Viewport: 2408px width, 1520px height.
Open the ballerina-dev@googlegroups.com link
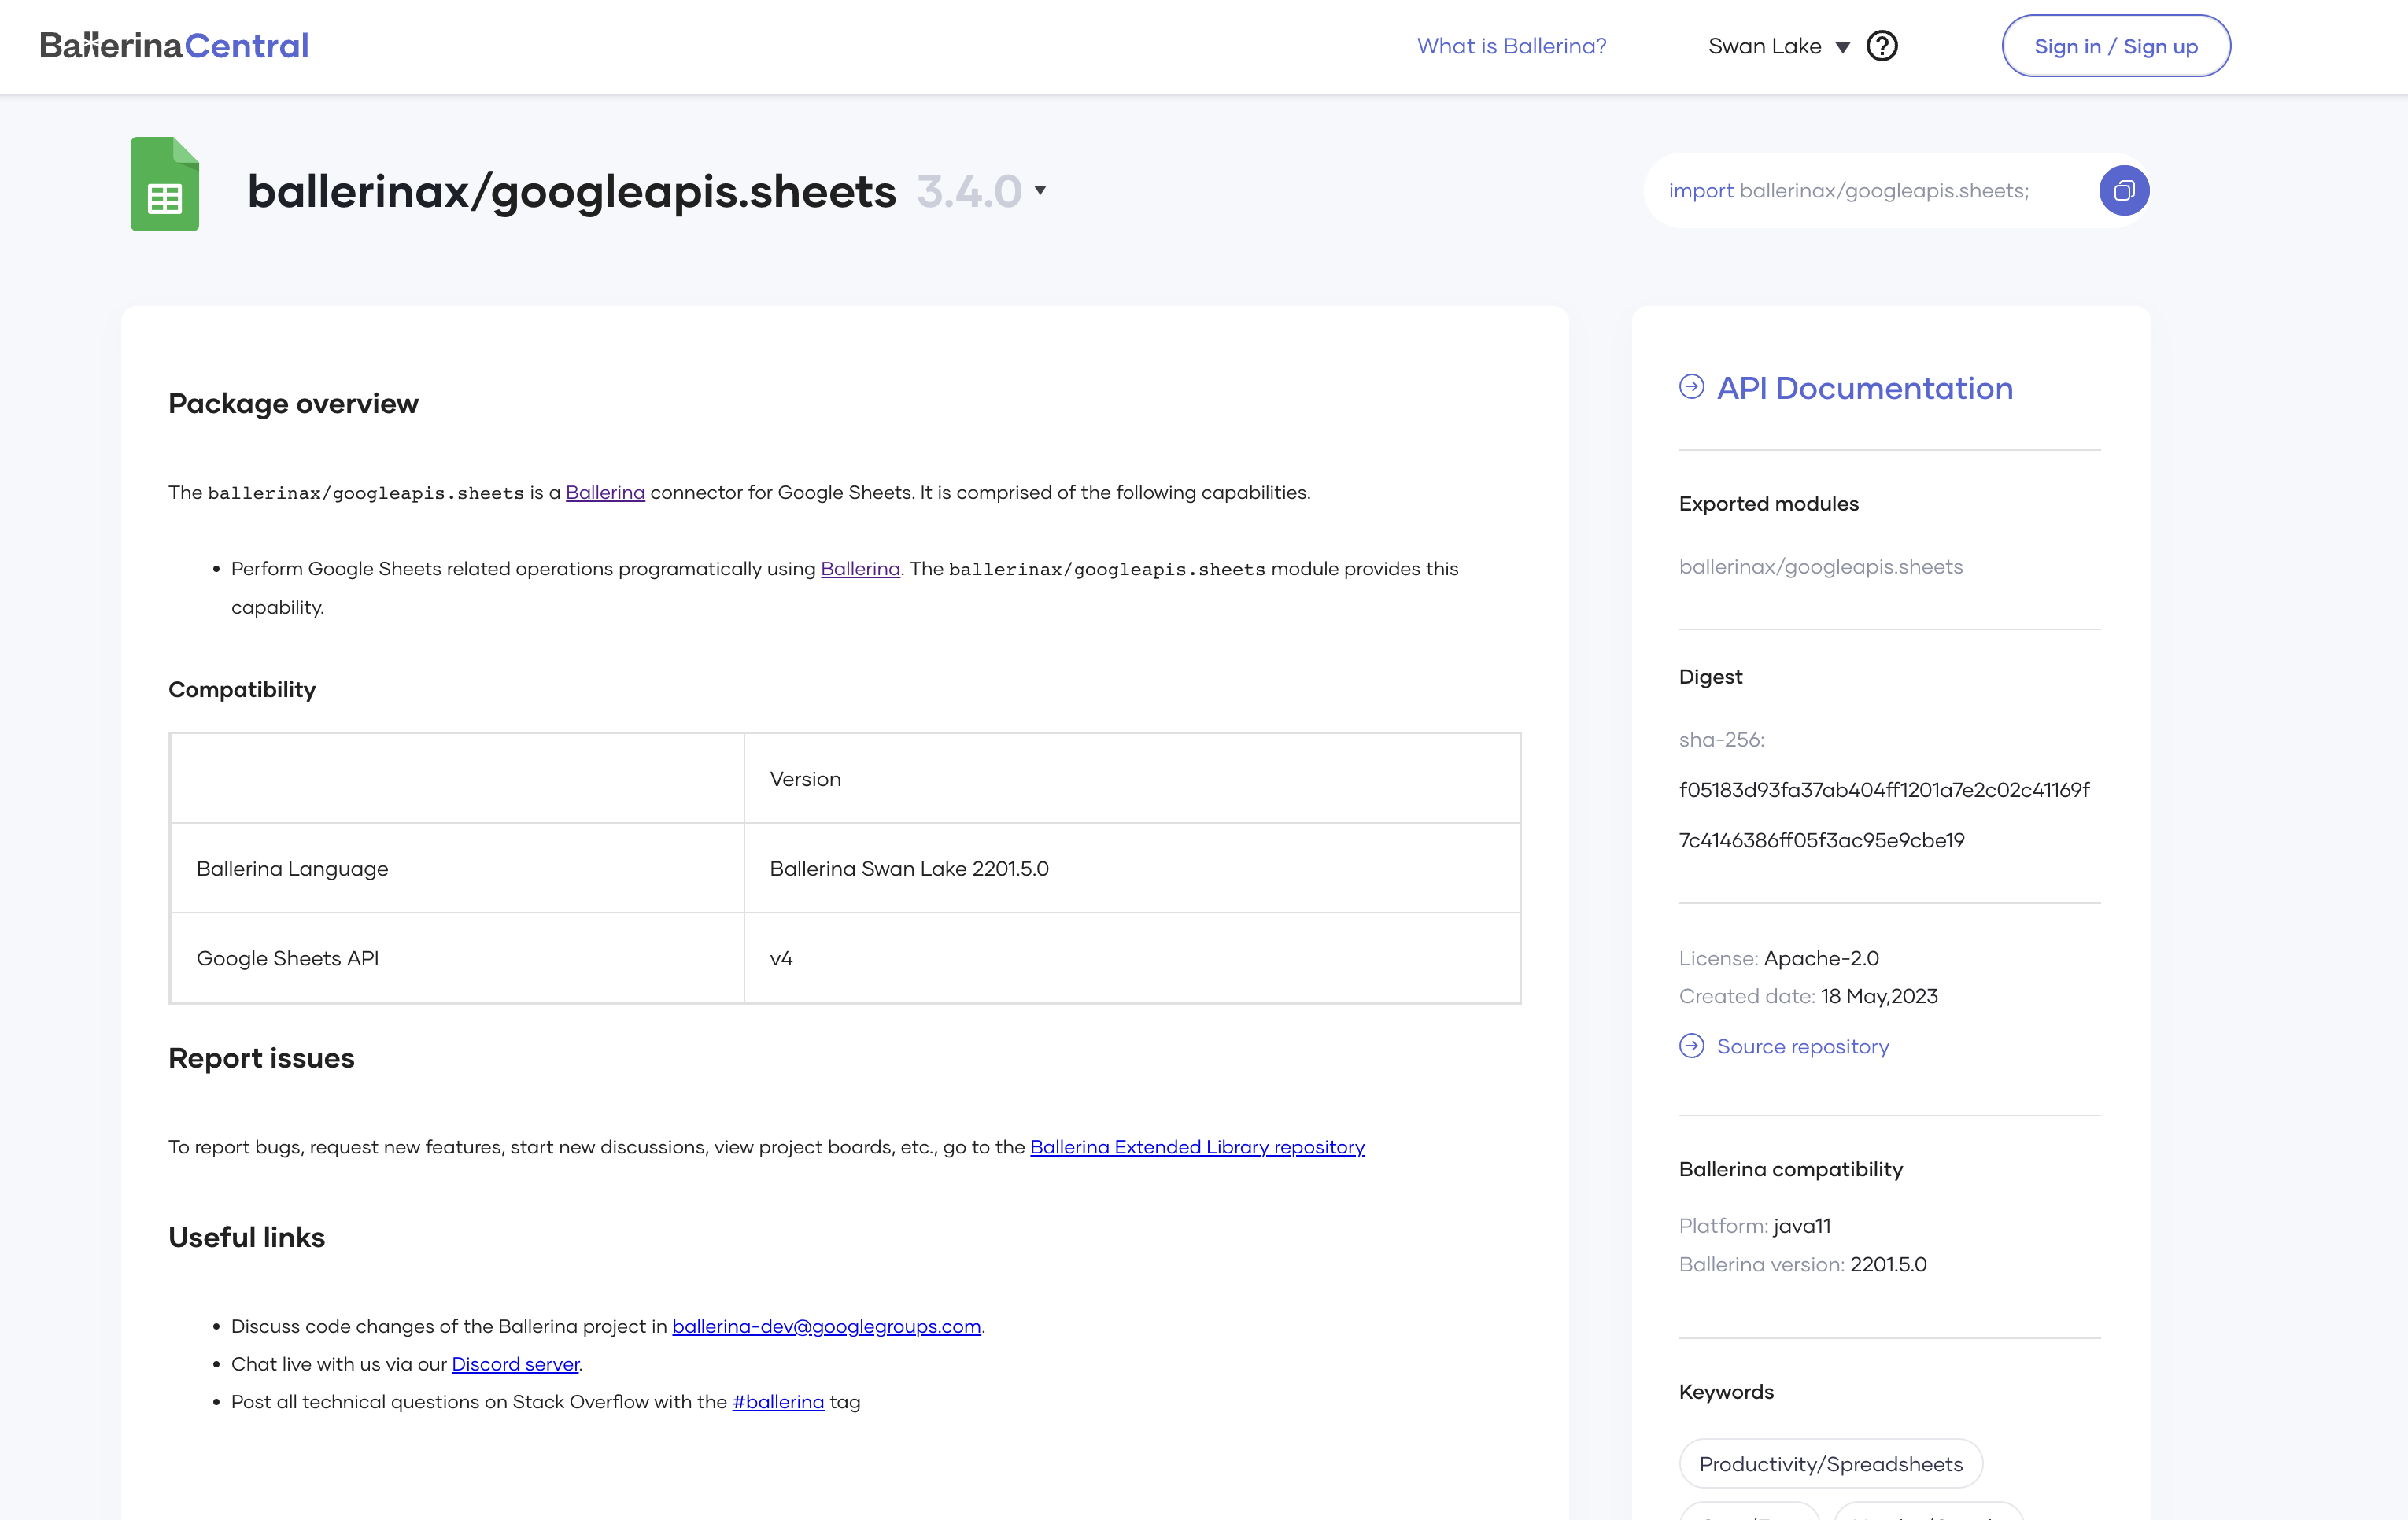[826, 1326]
